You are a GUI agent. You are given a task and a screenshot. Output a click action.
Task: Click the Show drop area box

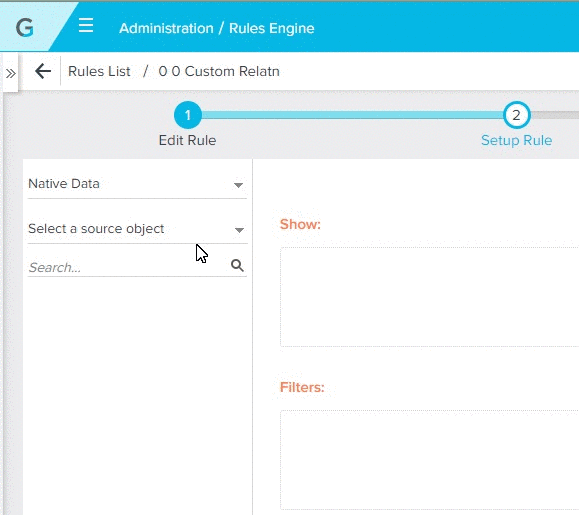[x=429, y=297]
